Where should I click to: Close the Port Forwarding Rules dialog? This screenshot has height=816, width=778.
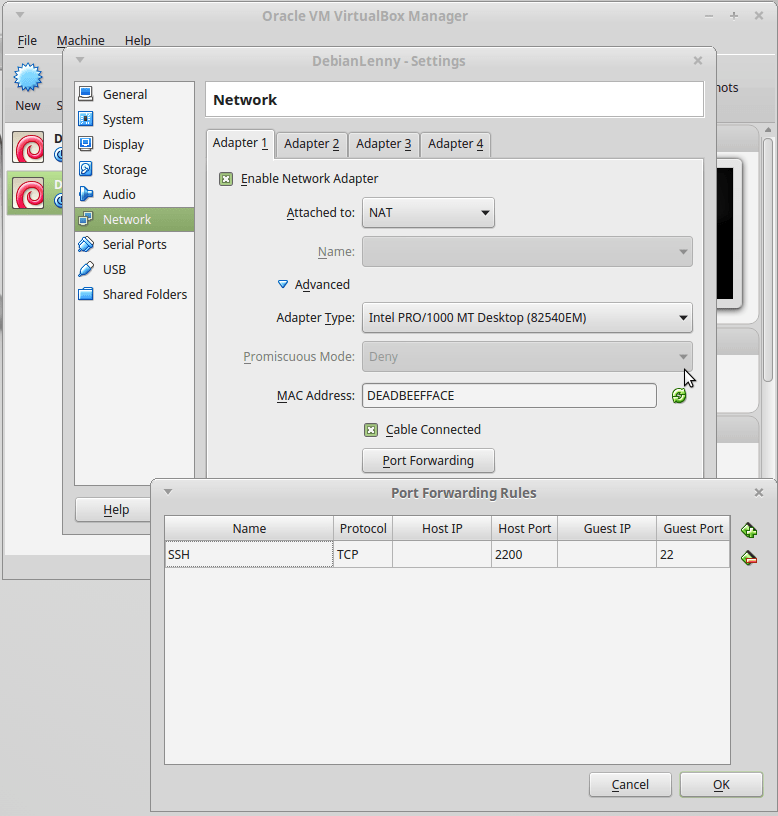point(759,492)
